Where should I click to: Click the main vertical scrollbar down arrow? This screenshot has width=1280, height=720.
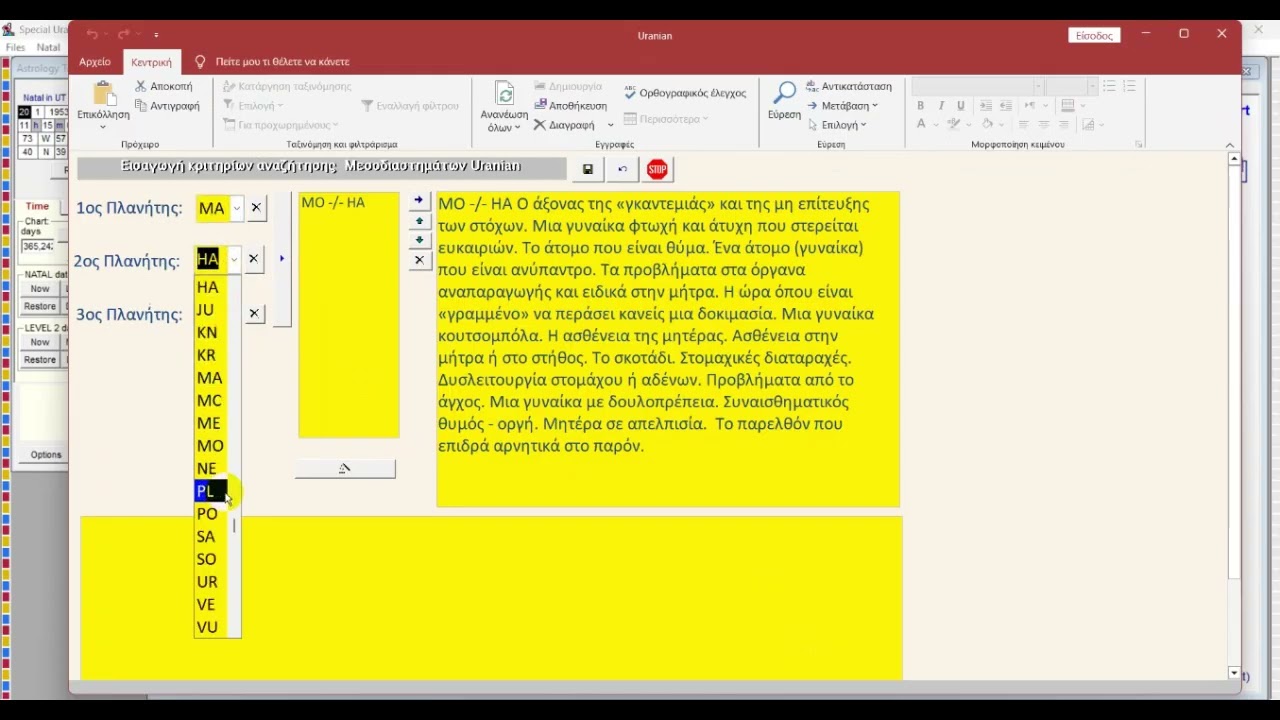(1234, 674)
